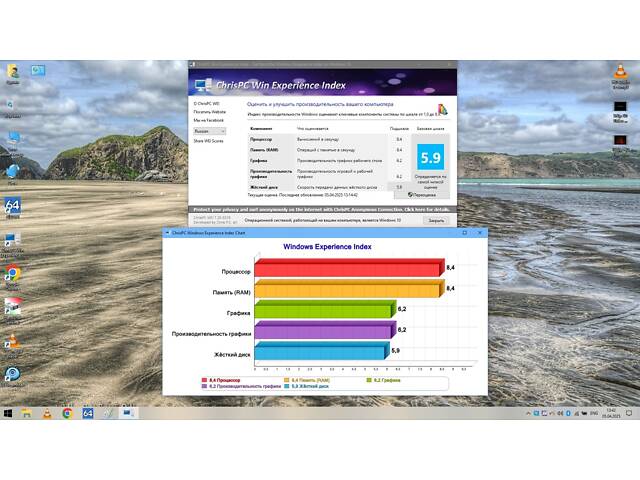This screenshot has width=640, height=480.
Task: Click the green Графика bar in the chart
Action: tap(325, 309)
